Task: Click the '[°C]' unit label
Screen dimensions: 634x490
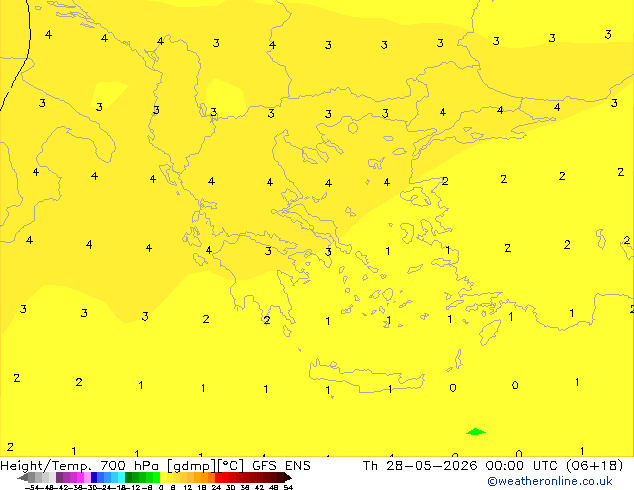Action: pyautogui.click(x=231, y=466)
